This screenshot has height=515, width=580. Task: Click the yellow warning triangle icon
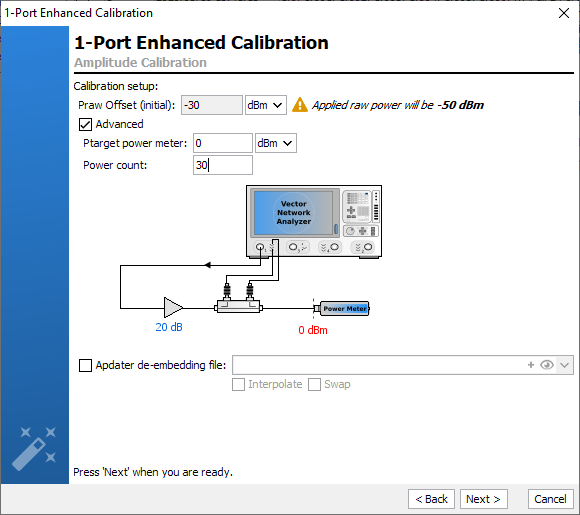click(300, 105)
